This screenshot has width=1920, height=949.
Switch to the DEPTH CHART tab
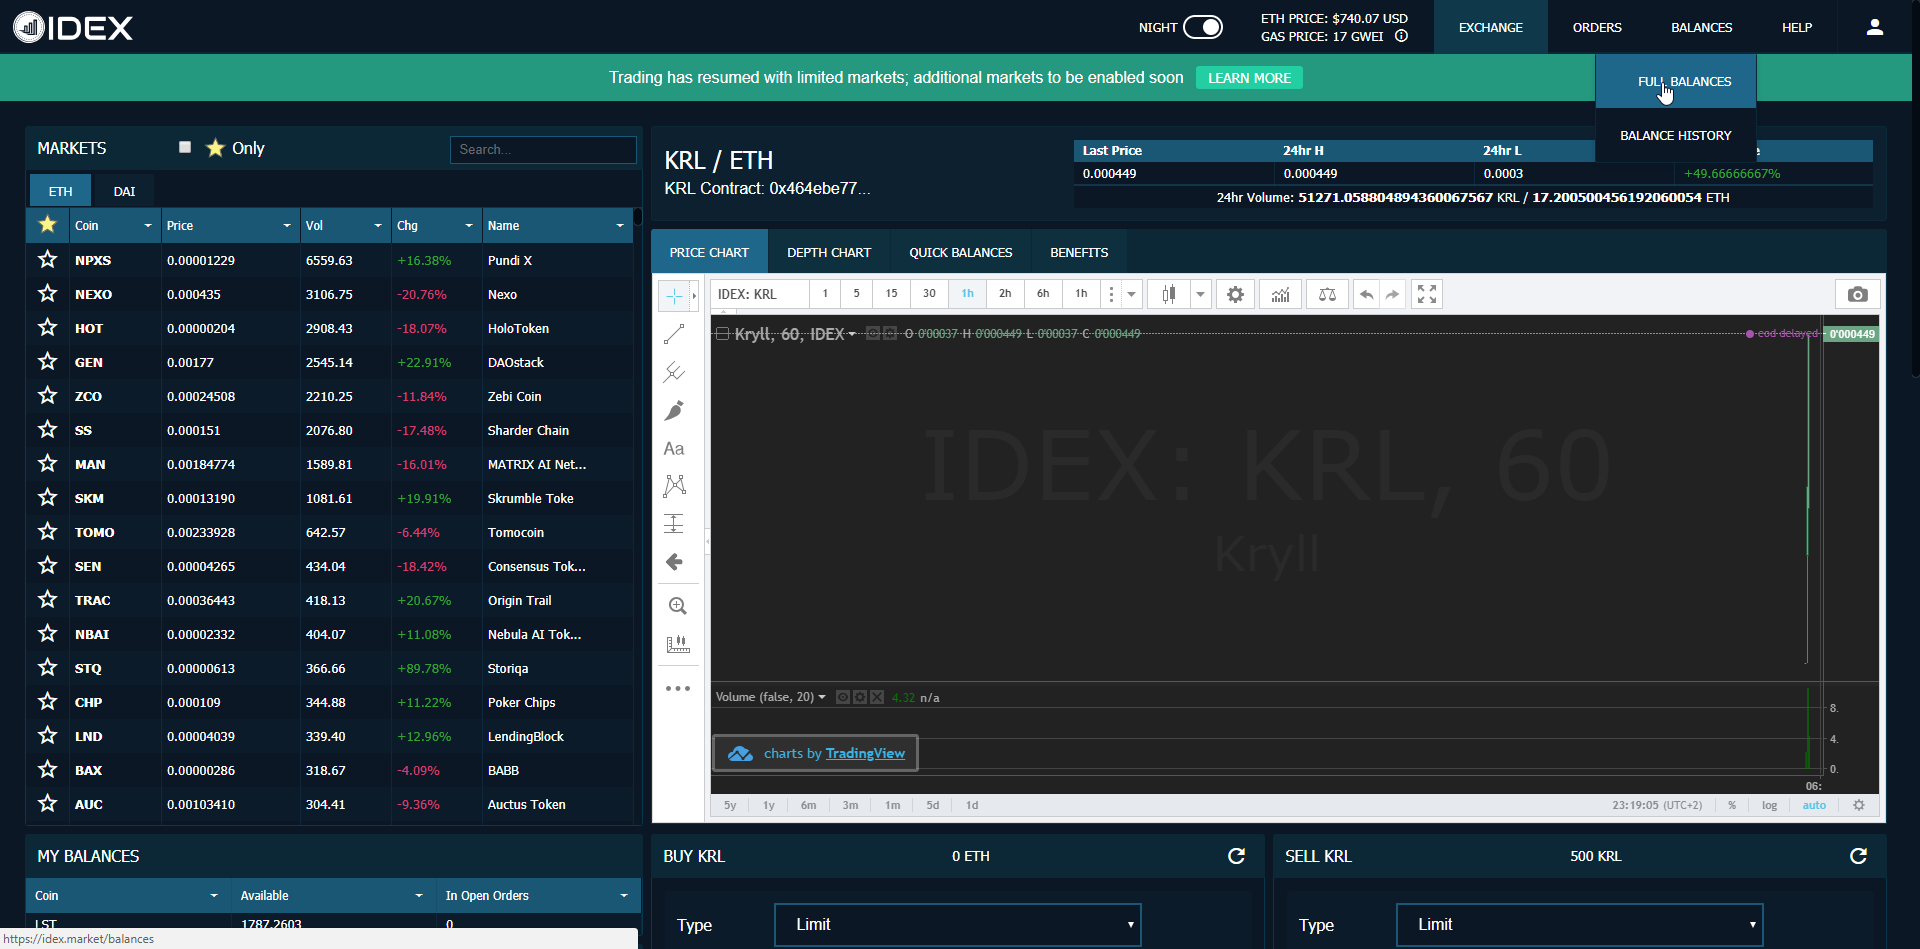tap(829, 252)
